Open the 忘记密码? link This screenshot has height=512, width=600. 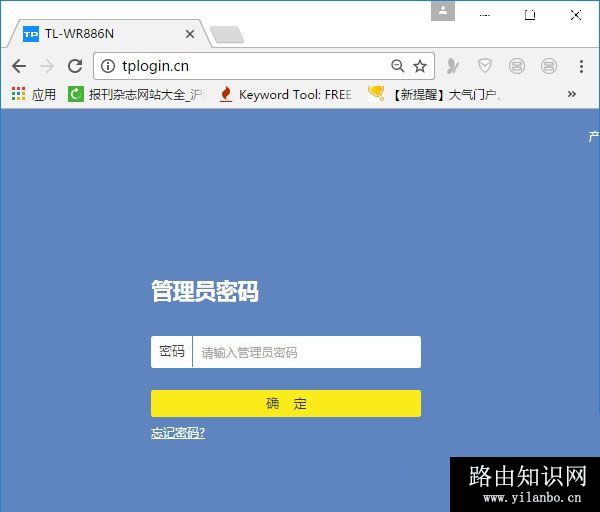click(178, 433)
